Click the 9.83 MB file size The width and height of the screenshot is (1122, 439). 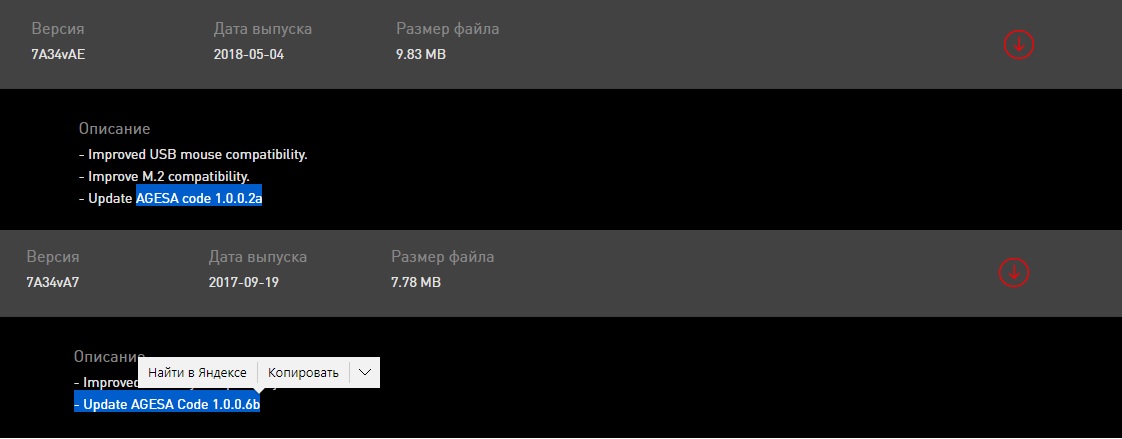click(421, 54)
